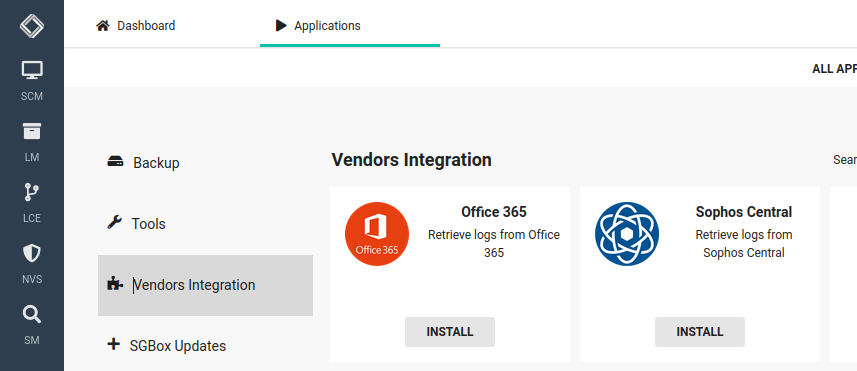
Task: Open the LM archive icon
Action: (32, 131)
